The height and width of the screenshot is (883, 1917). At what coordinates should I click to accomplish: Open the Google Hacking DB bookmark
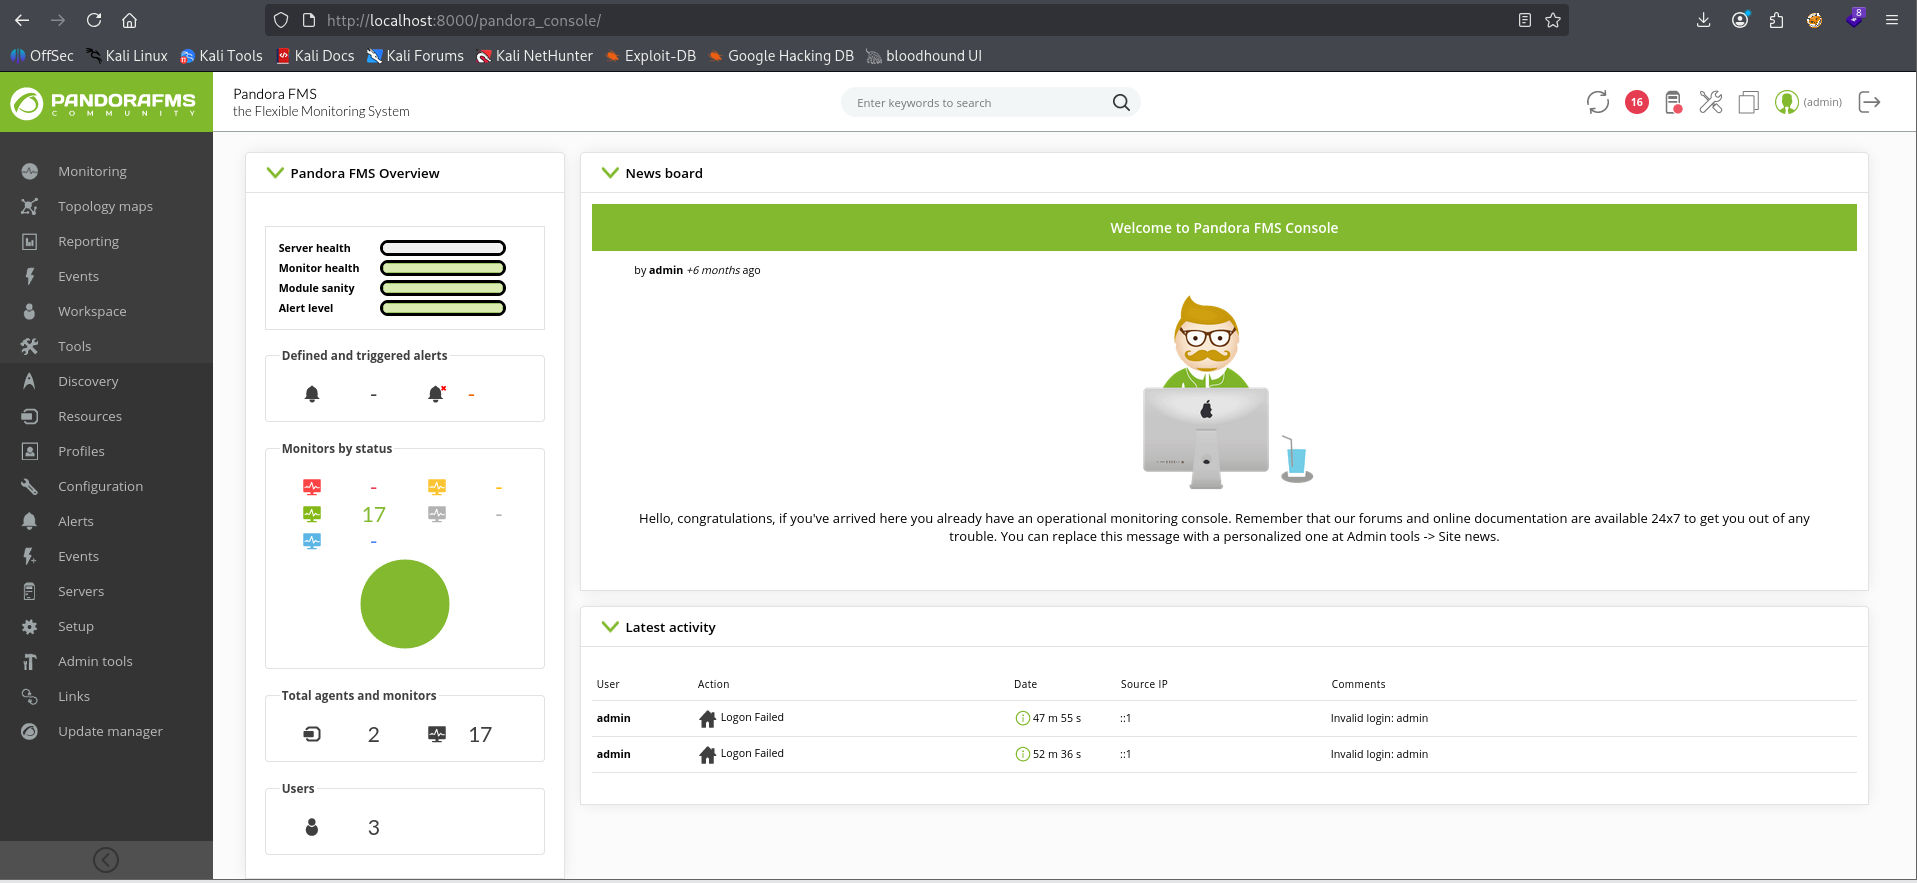781,56
